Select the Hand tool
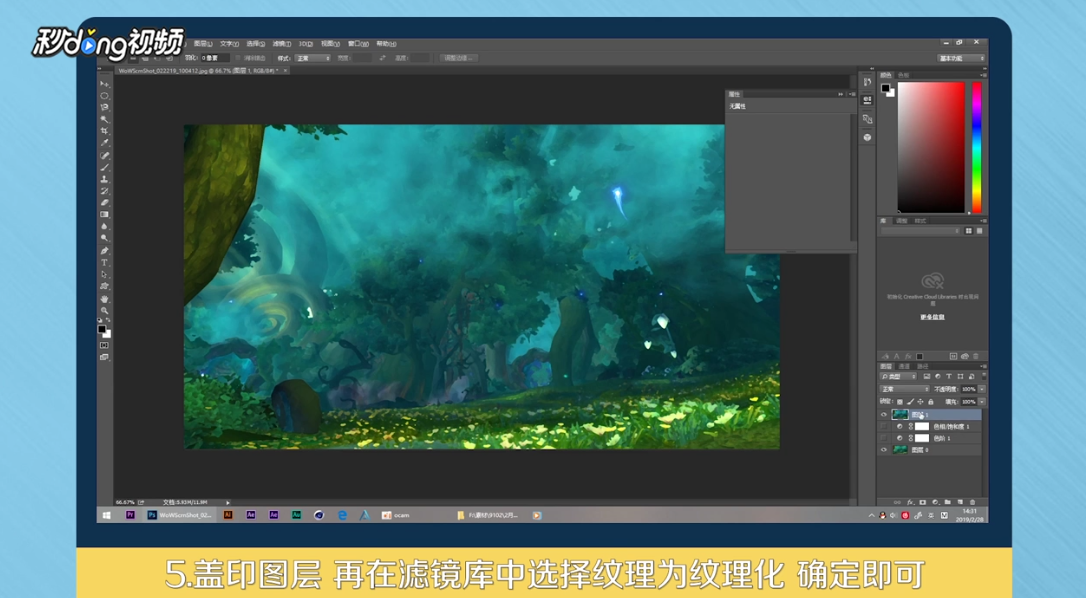Image resolution: width=1086 pixels, height=598 pixels. click(x=105, y=299)
